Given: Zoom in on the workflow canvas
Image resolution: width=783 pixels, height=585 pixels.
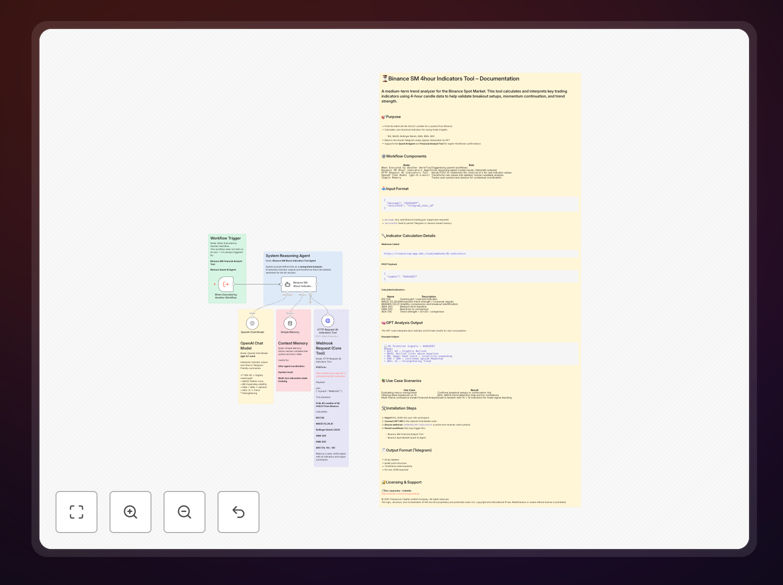Looking at the screenshot, I should pyautogui.click(x=130, y=512).
